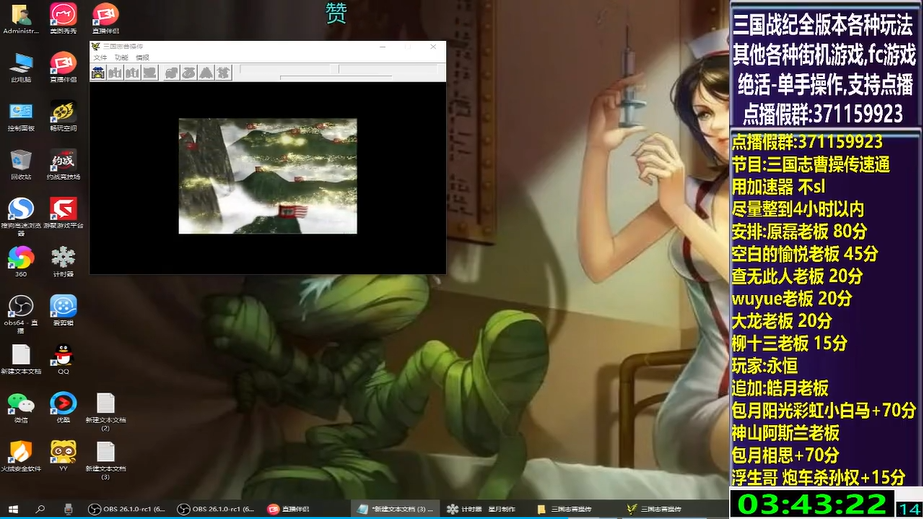Launch 游聚游戏平台 desktop shortcut
The image size is (923, 519).
coord(63,214)
